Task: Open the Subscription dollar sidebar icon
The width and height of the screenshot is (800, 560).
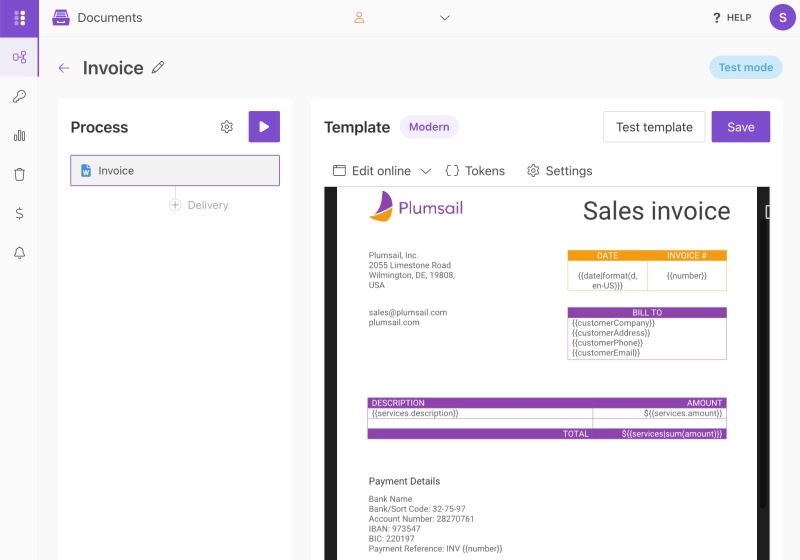Action: (x=19, y=213)
